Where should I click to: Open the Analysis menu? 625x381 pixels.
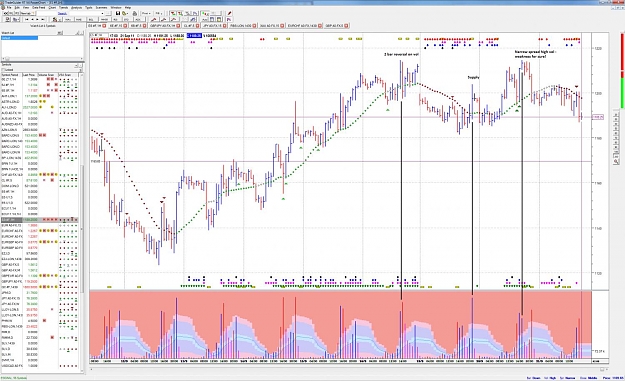pyautogui.click(x=76, y=8)
